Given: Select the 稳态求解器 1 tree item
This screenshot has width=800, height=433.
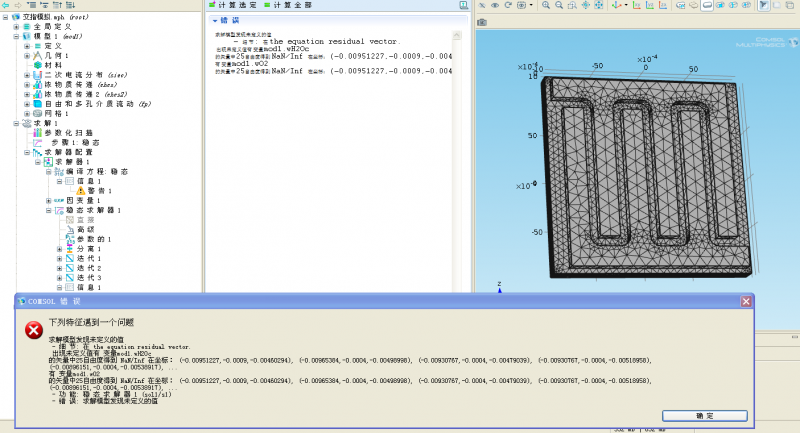Looking at the screenshot, I should [x=91, y=210].
